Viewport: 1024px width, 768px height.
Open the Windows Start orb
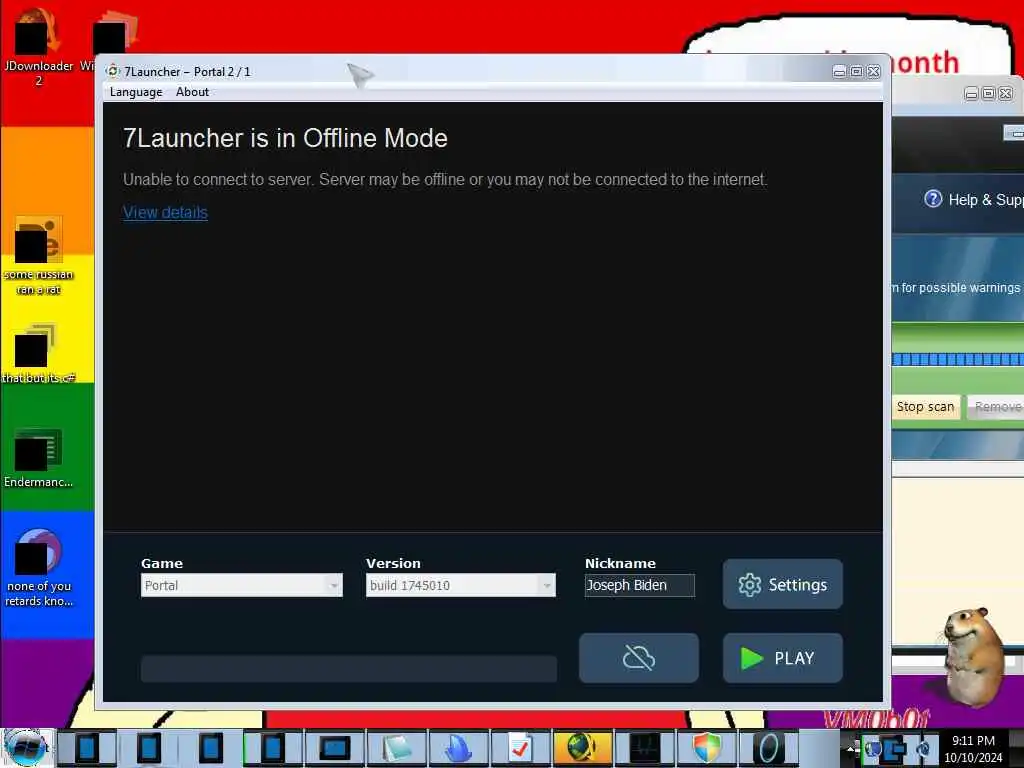[26, 748]
